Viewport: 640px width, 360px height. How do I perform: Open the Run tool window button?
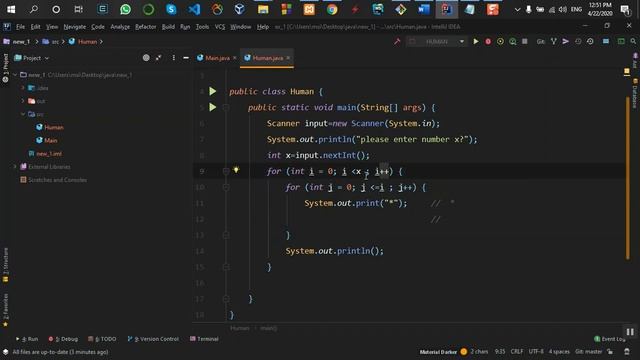pos(27,339)
